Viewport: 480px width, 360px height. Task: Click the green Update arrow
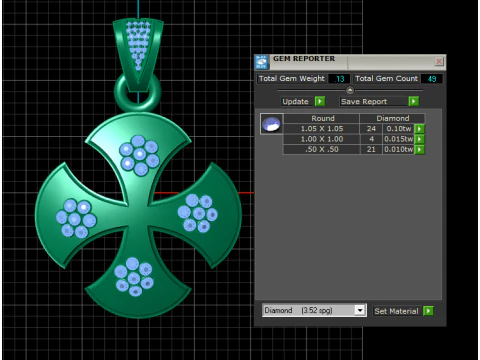[320, 101]
